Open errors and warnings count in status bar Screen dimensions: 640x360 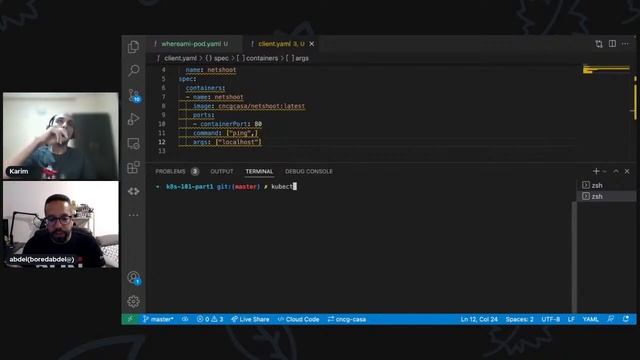click(210, 319)
